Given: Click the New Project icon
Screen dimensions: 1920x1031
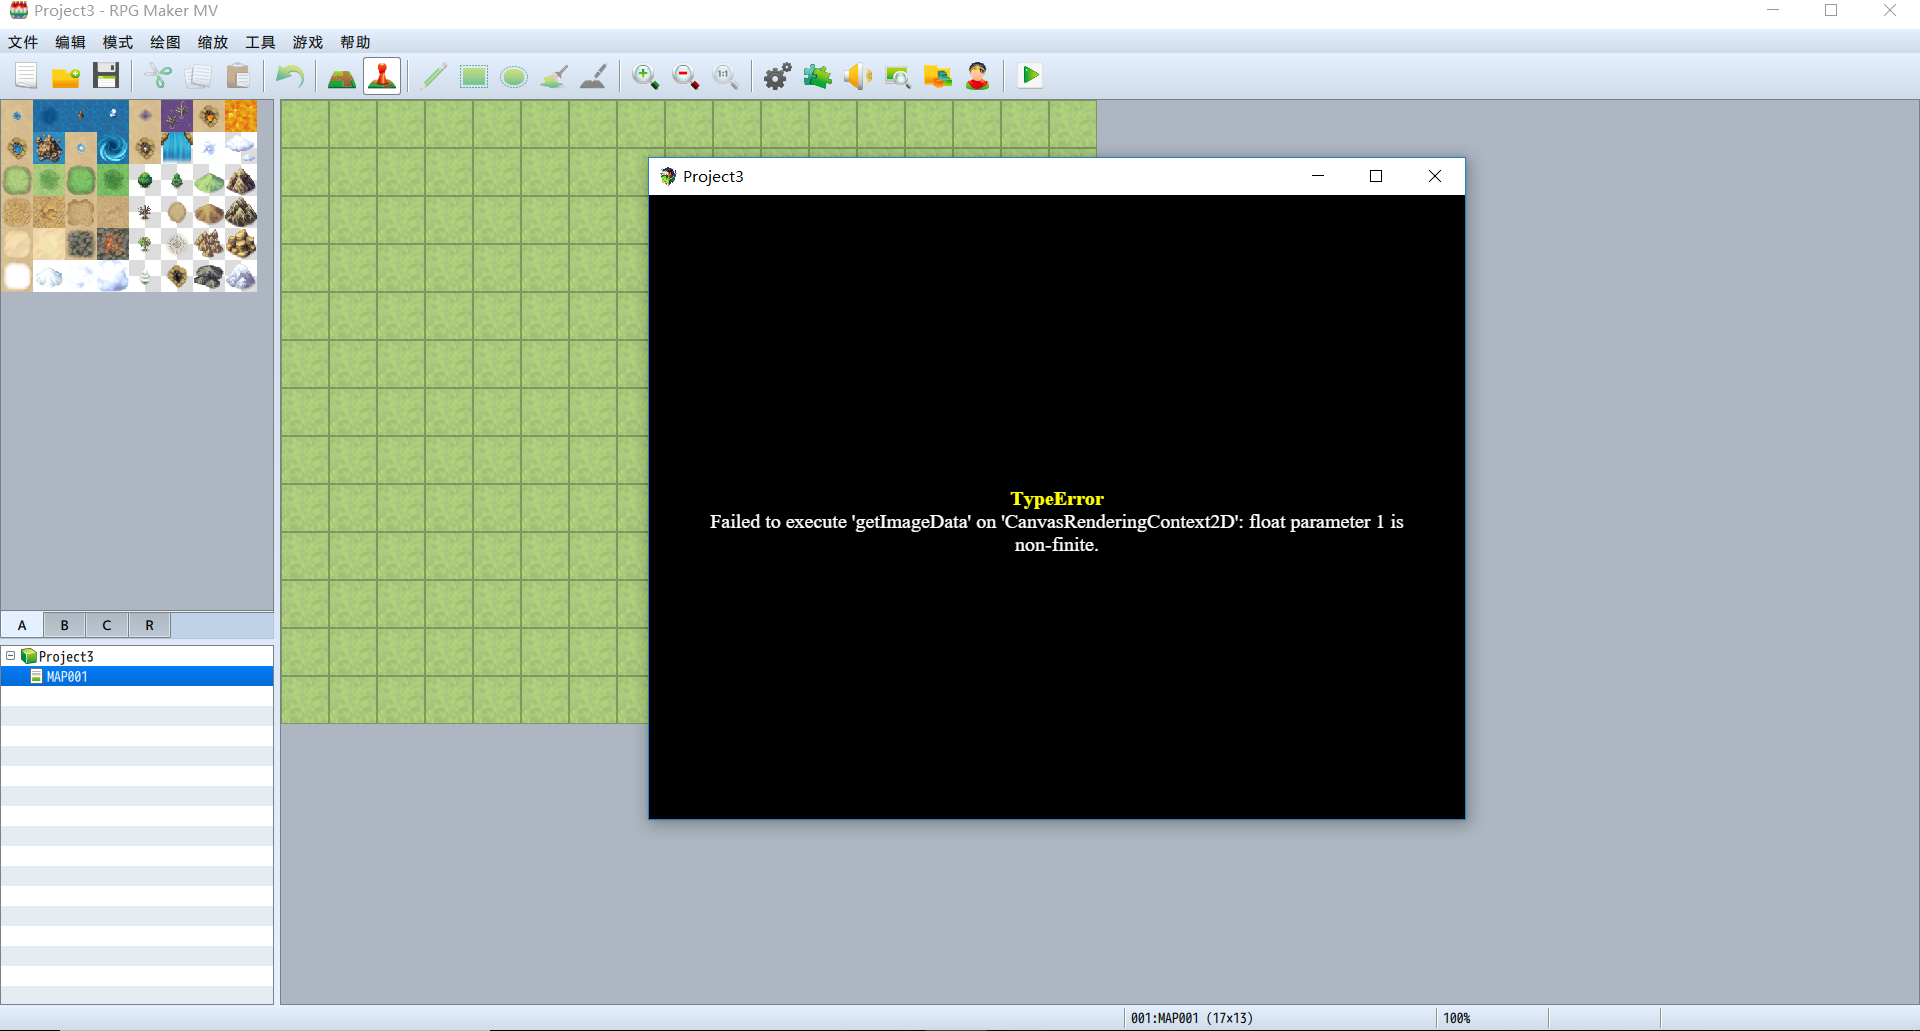Looking at the screenshot, I should click(x=26, y=76).
